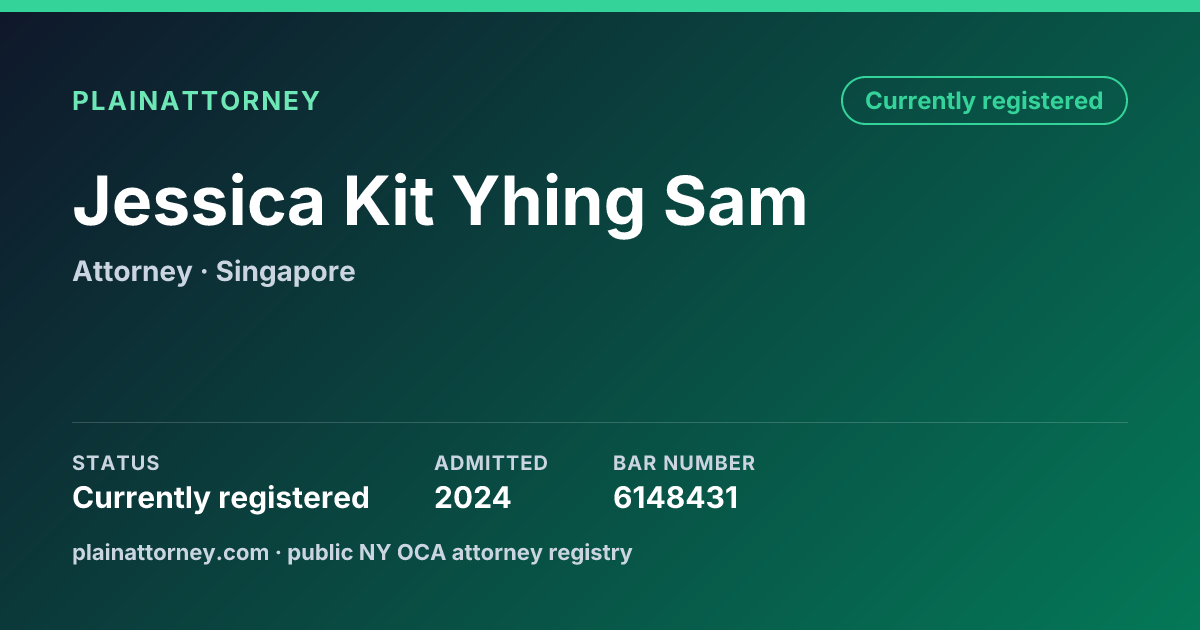Click the horizontal divider line above STATUS
The width and height of the screenshot is (1200, 630).
pyautogui.click(x=600, y=422)
